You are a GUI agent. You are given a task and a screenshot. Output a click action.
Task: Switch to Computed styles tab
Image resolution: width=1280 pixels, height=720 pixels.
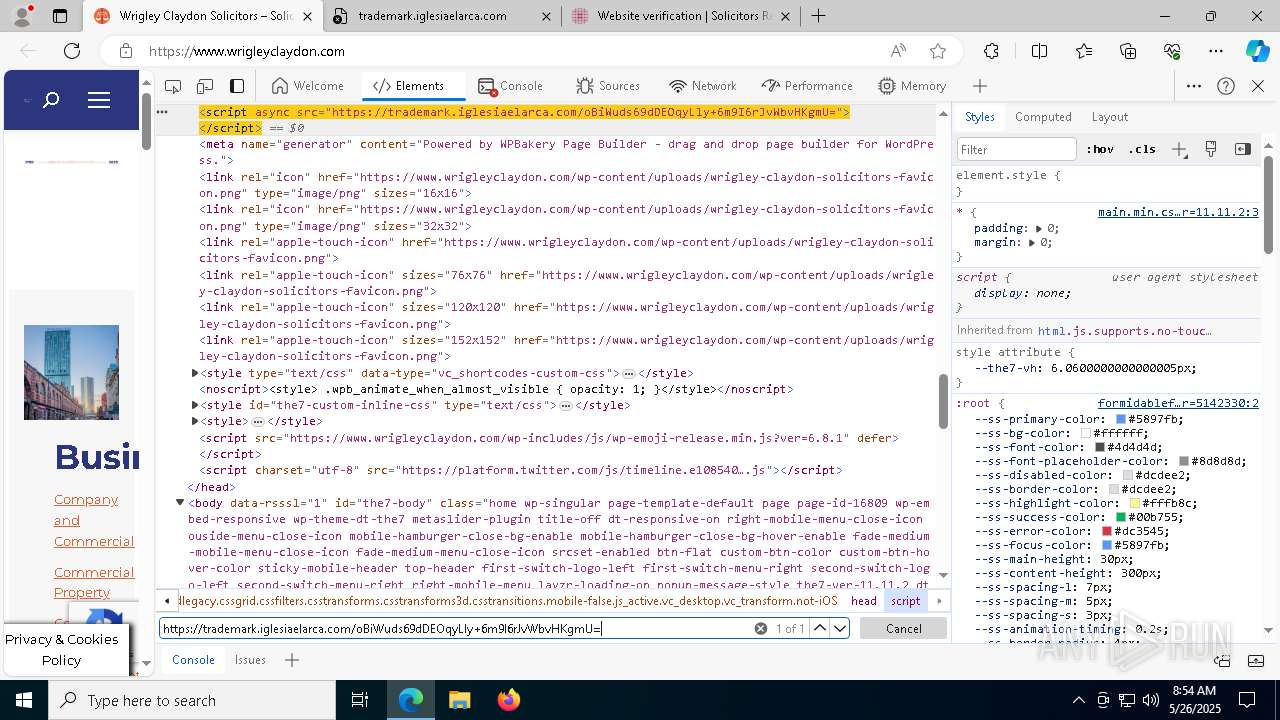click(1043, 117)
